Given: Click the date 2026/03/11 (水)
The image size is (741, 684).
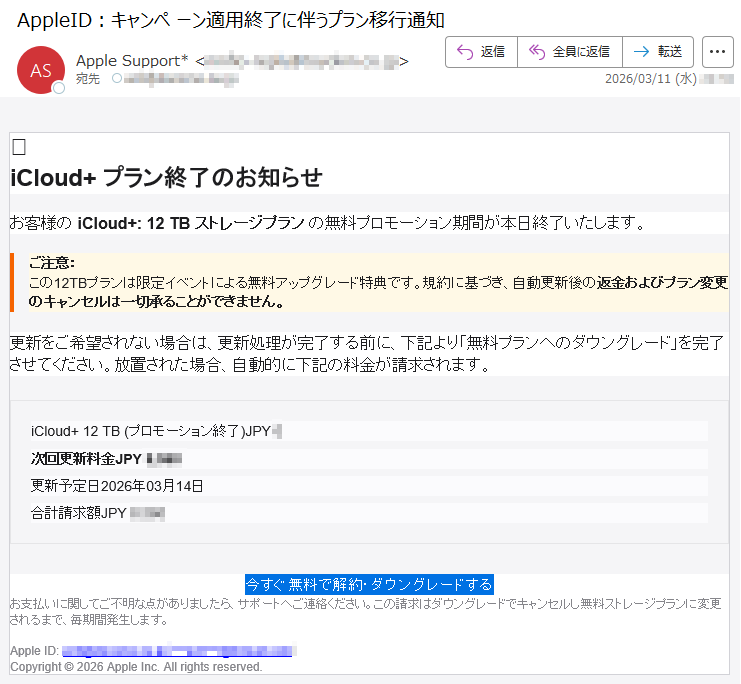Looking at the screenshot, I should [651, 78].
